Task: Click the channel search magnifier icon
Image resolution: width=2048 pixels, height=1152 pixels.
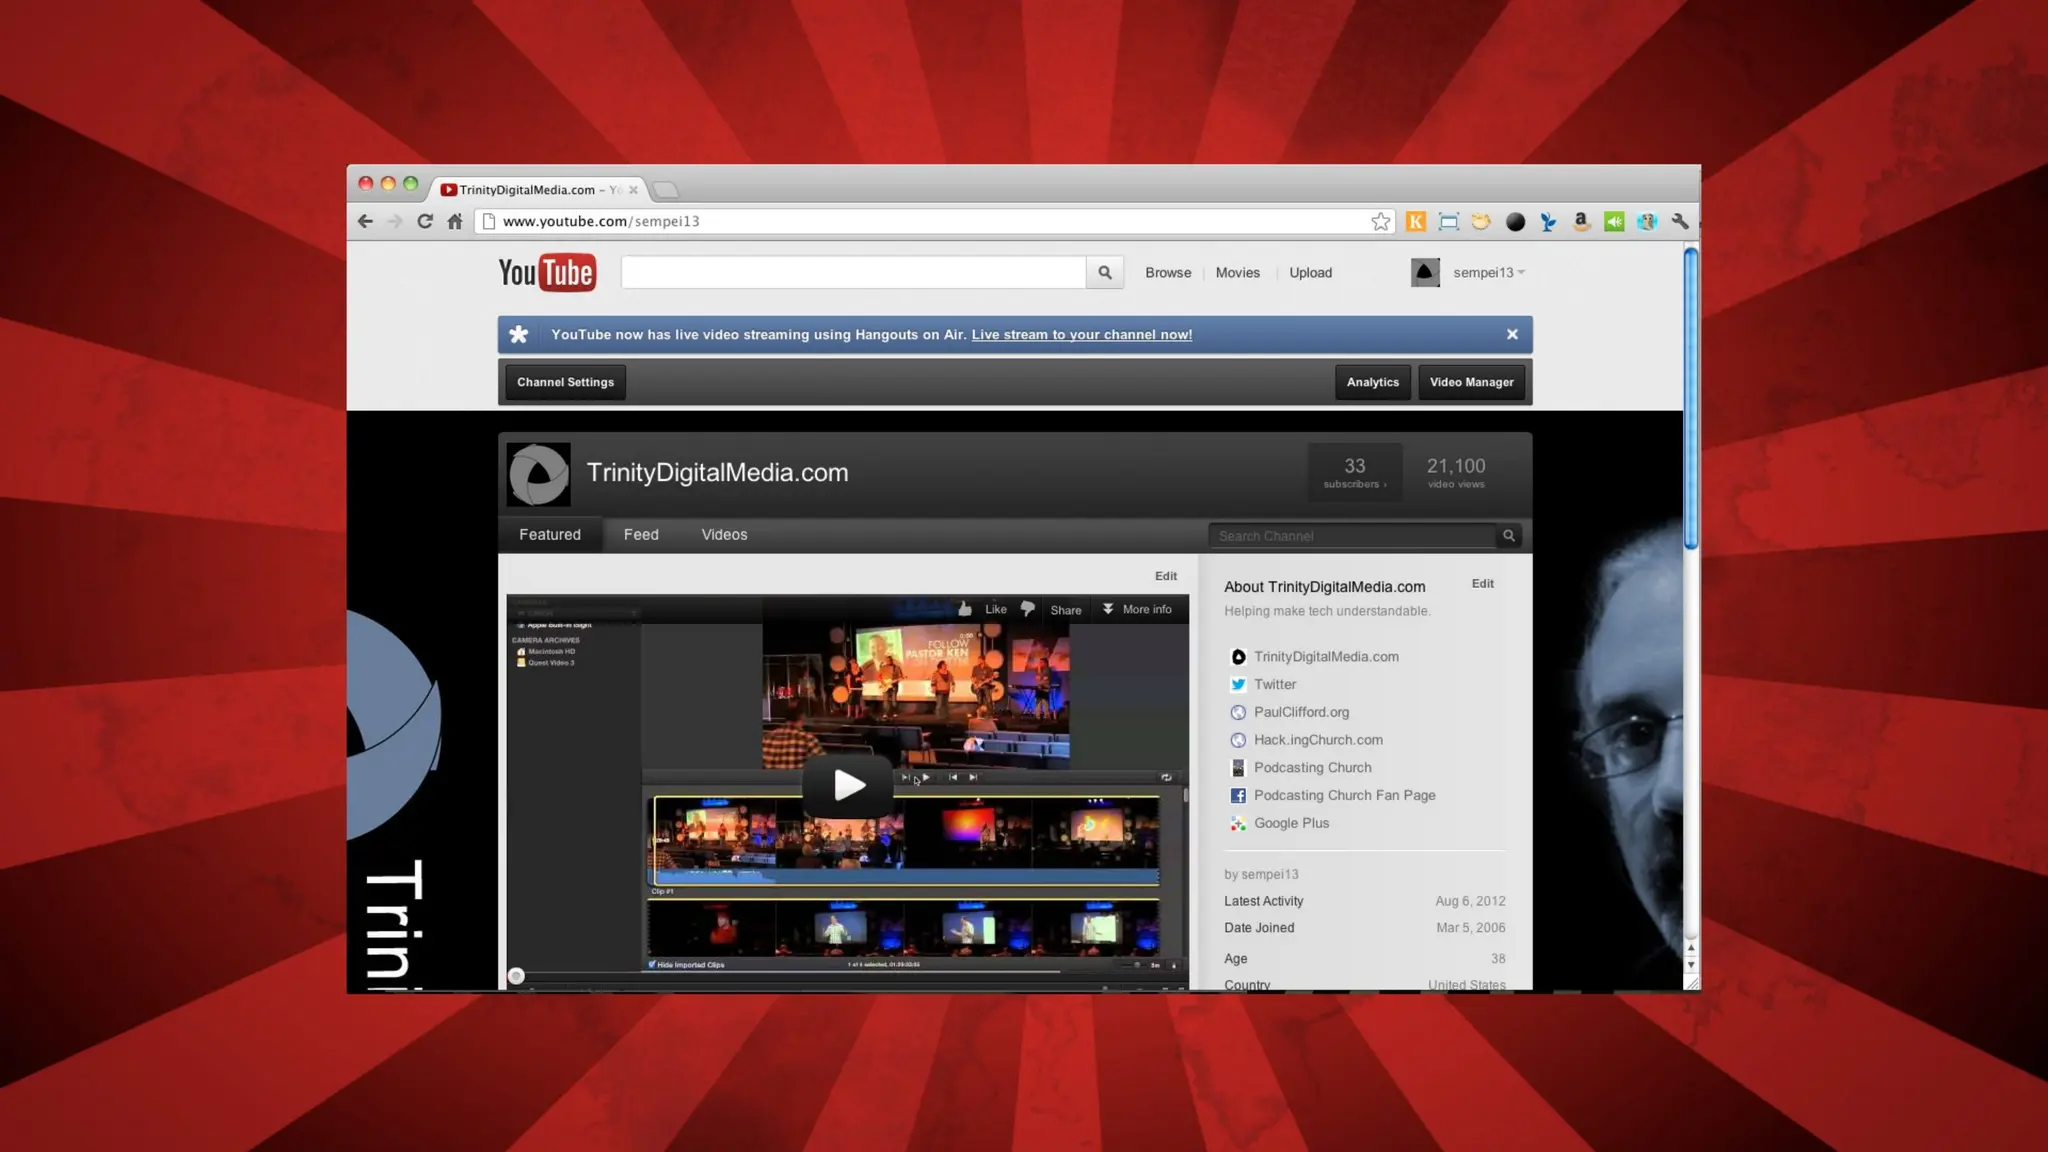Action: [x=1509, y=536]
